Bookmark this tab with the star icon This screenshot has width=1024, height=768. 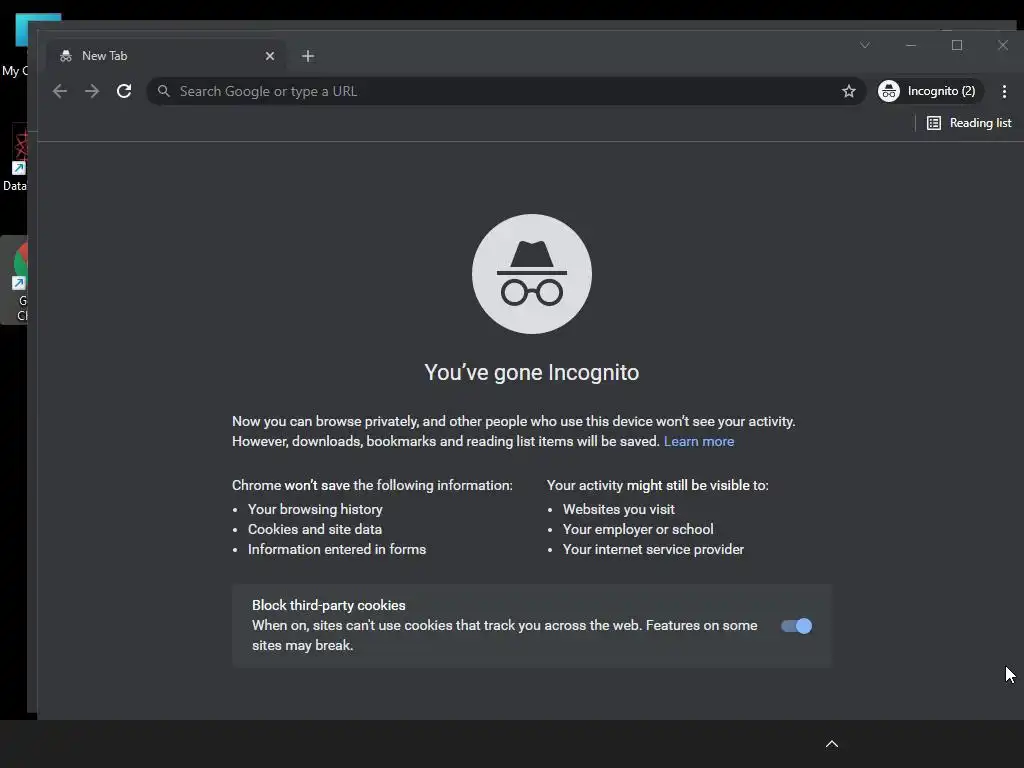pos(848,91)
